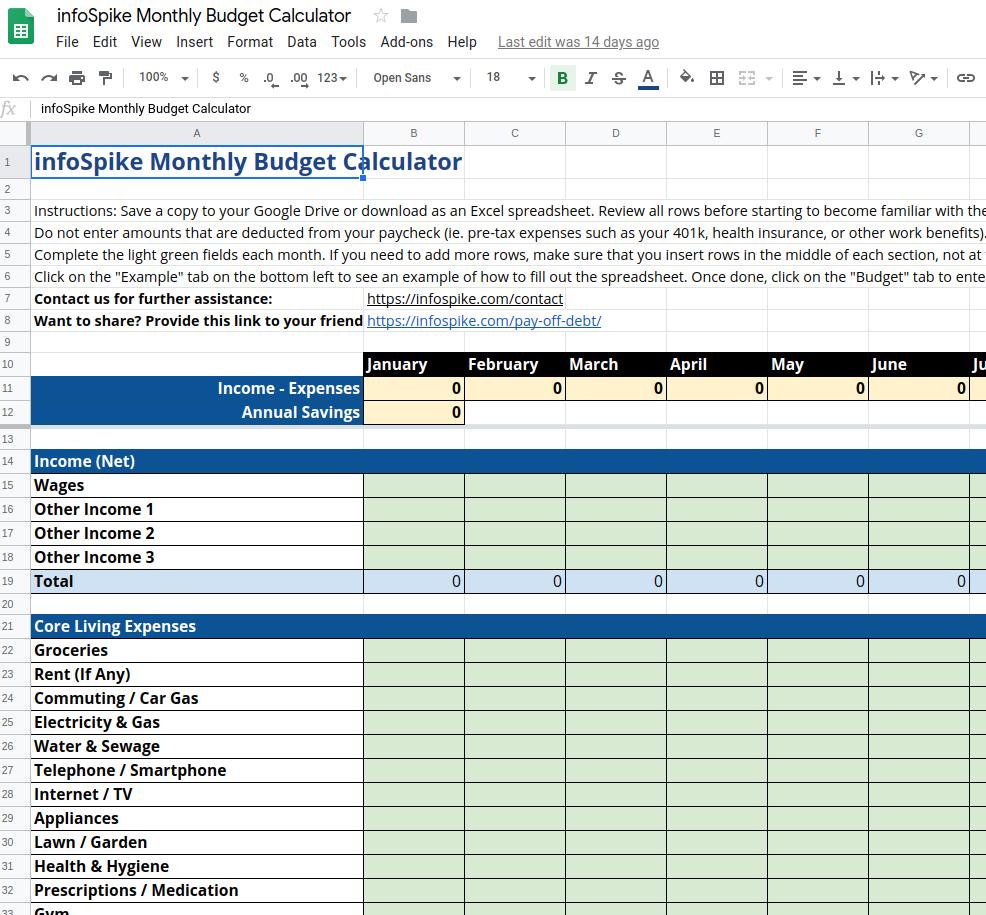Open the font size 18 dropdown
Screen dimensions: 986x915
(511, 78)
